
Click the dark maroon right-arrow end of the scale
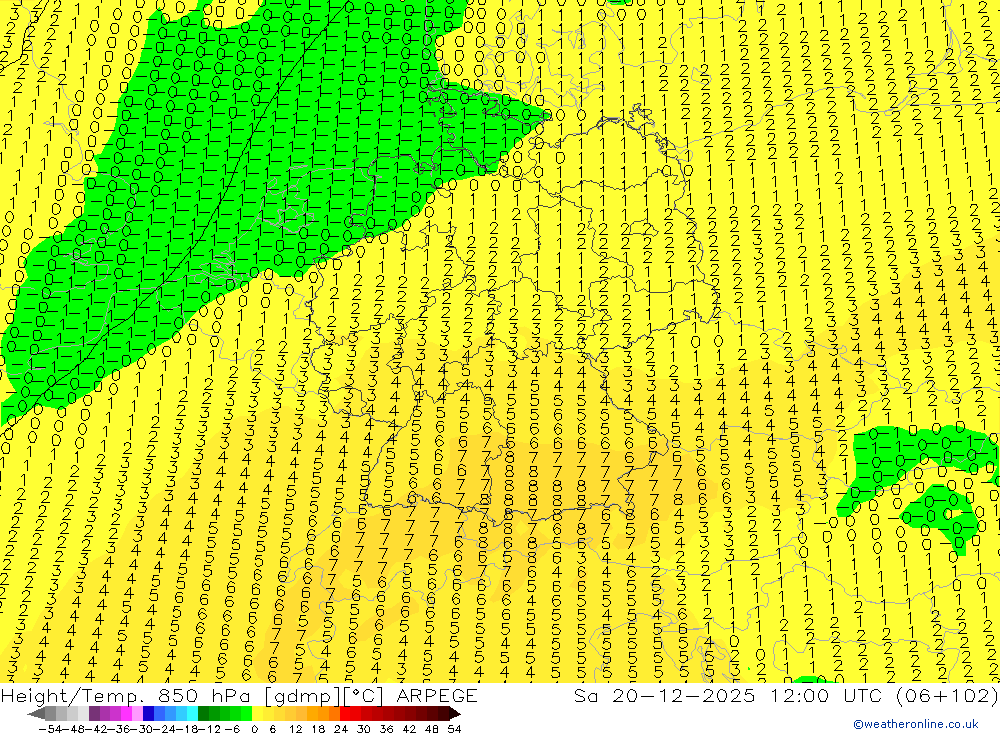pos(455,714)
